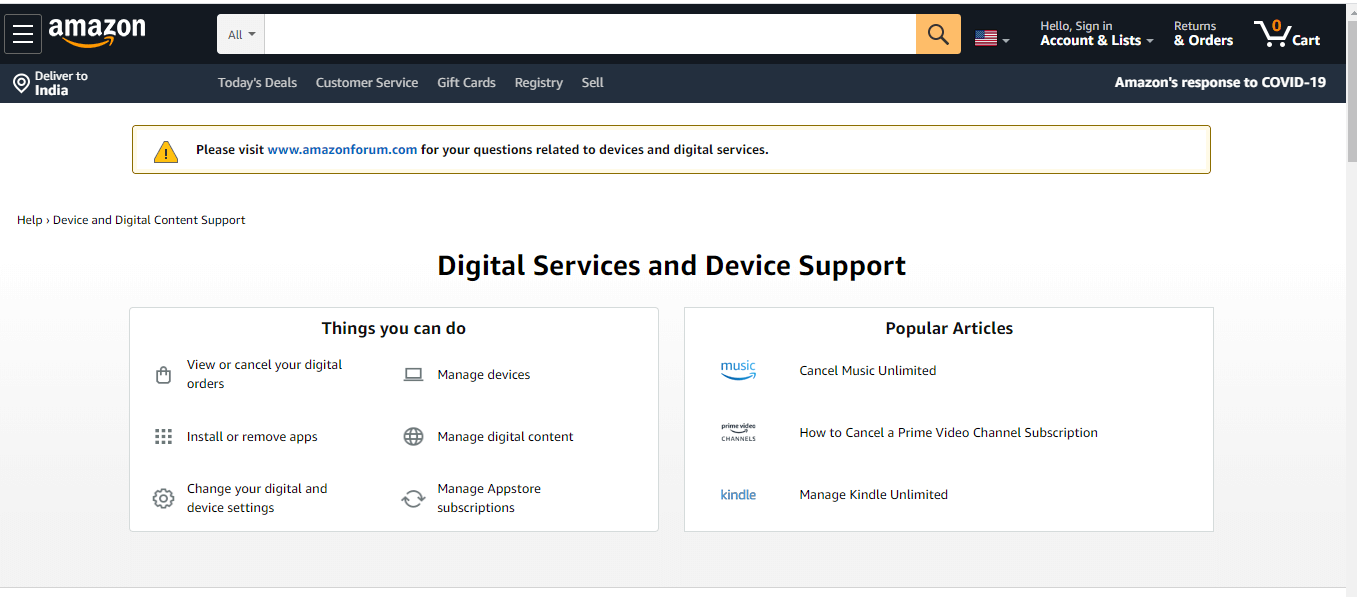Click the Kindle logo

[738, 494]
